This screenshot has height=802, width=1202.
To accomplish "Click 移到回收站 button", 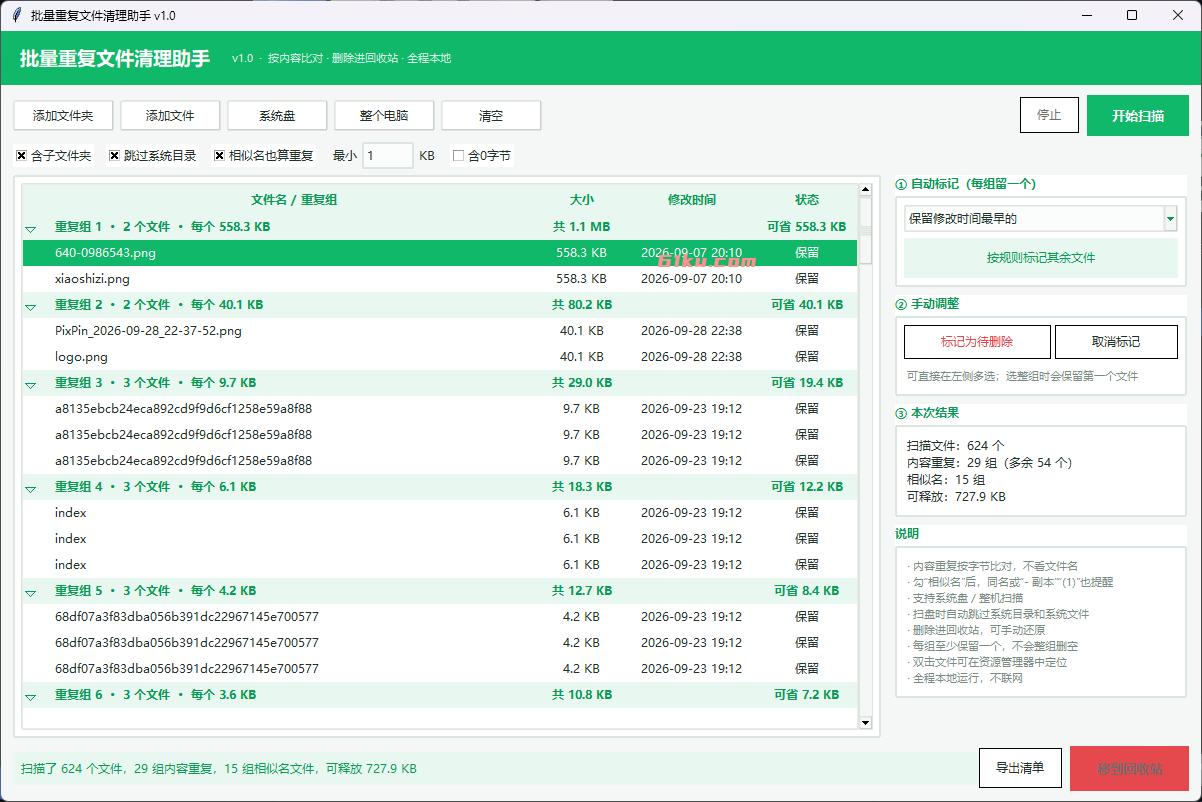I will [1130, 769].
